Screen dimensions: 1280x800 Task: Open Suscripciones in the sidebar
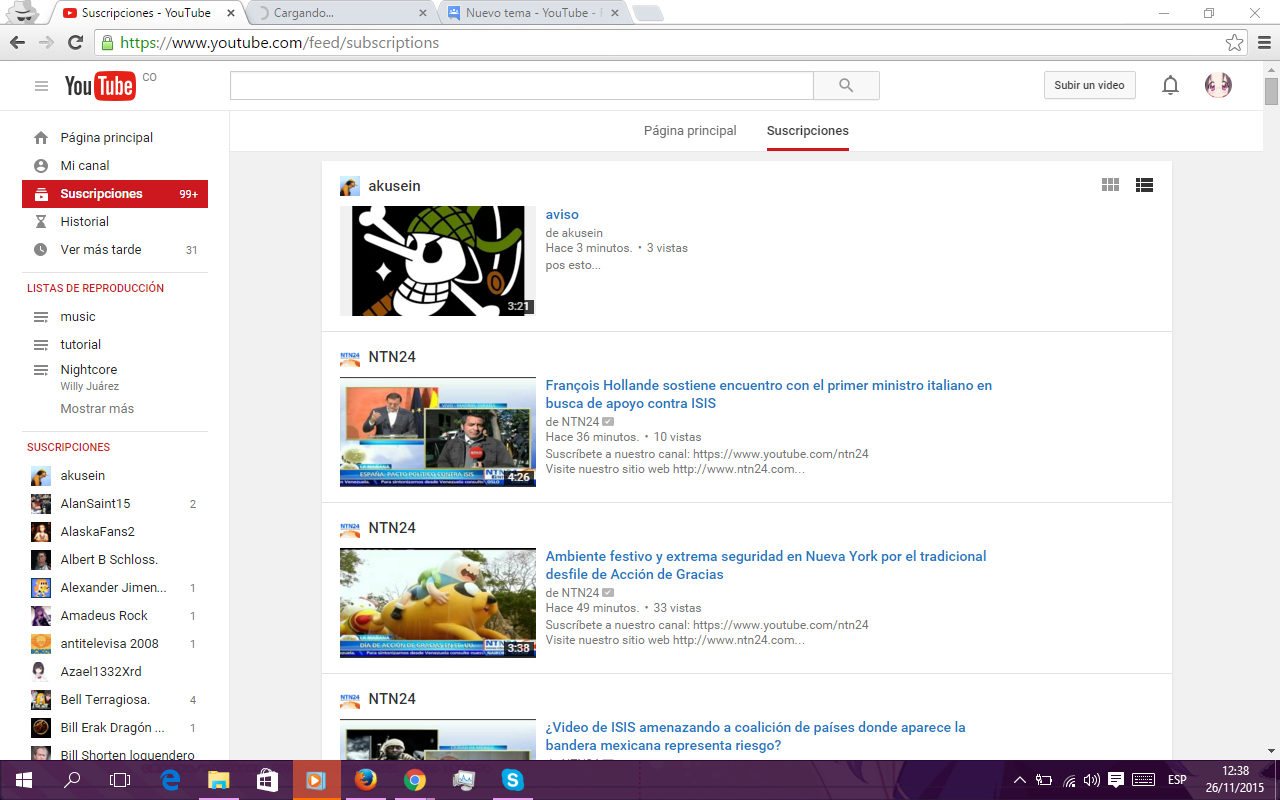[x=115, y=194]
